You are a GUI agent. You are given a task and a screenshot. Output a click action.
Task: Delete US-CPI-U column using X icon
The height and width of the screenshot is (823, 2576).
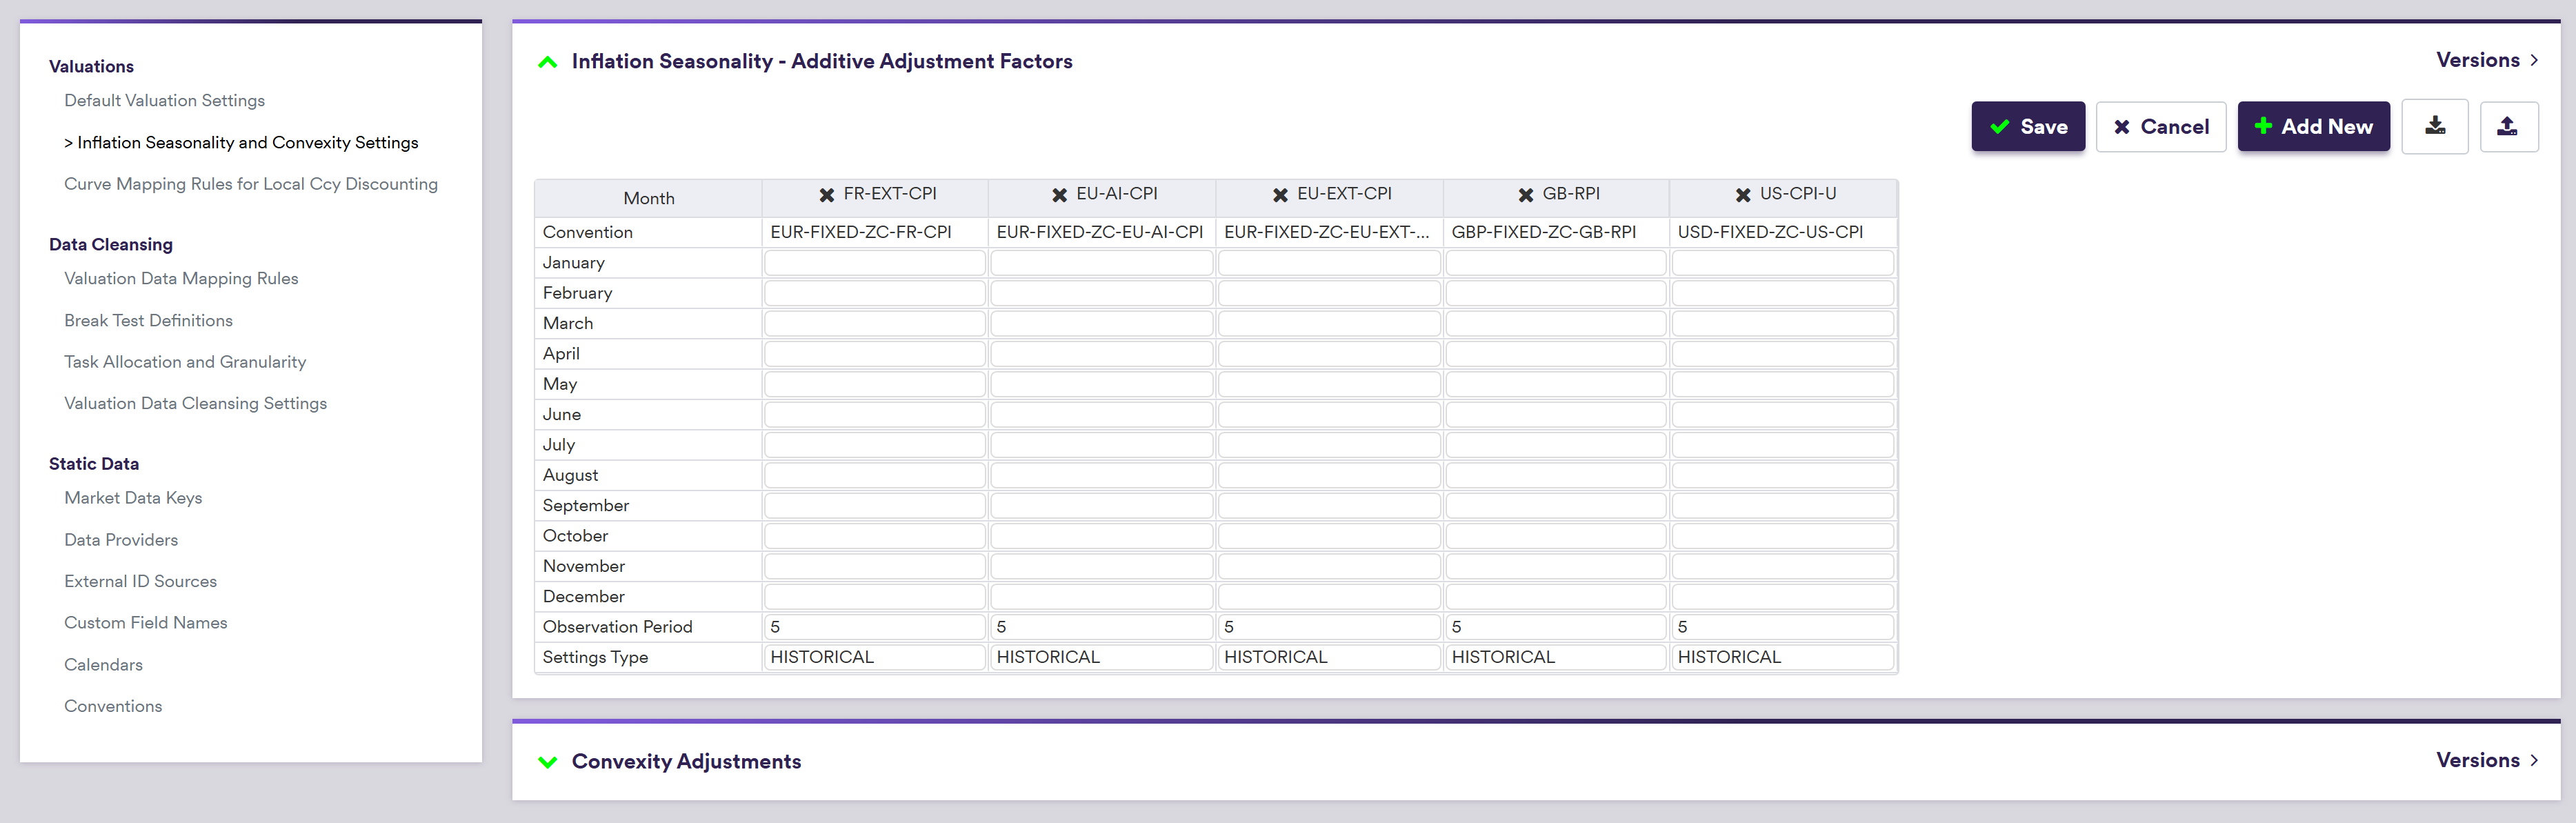[x=1742, y=195]
